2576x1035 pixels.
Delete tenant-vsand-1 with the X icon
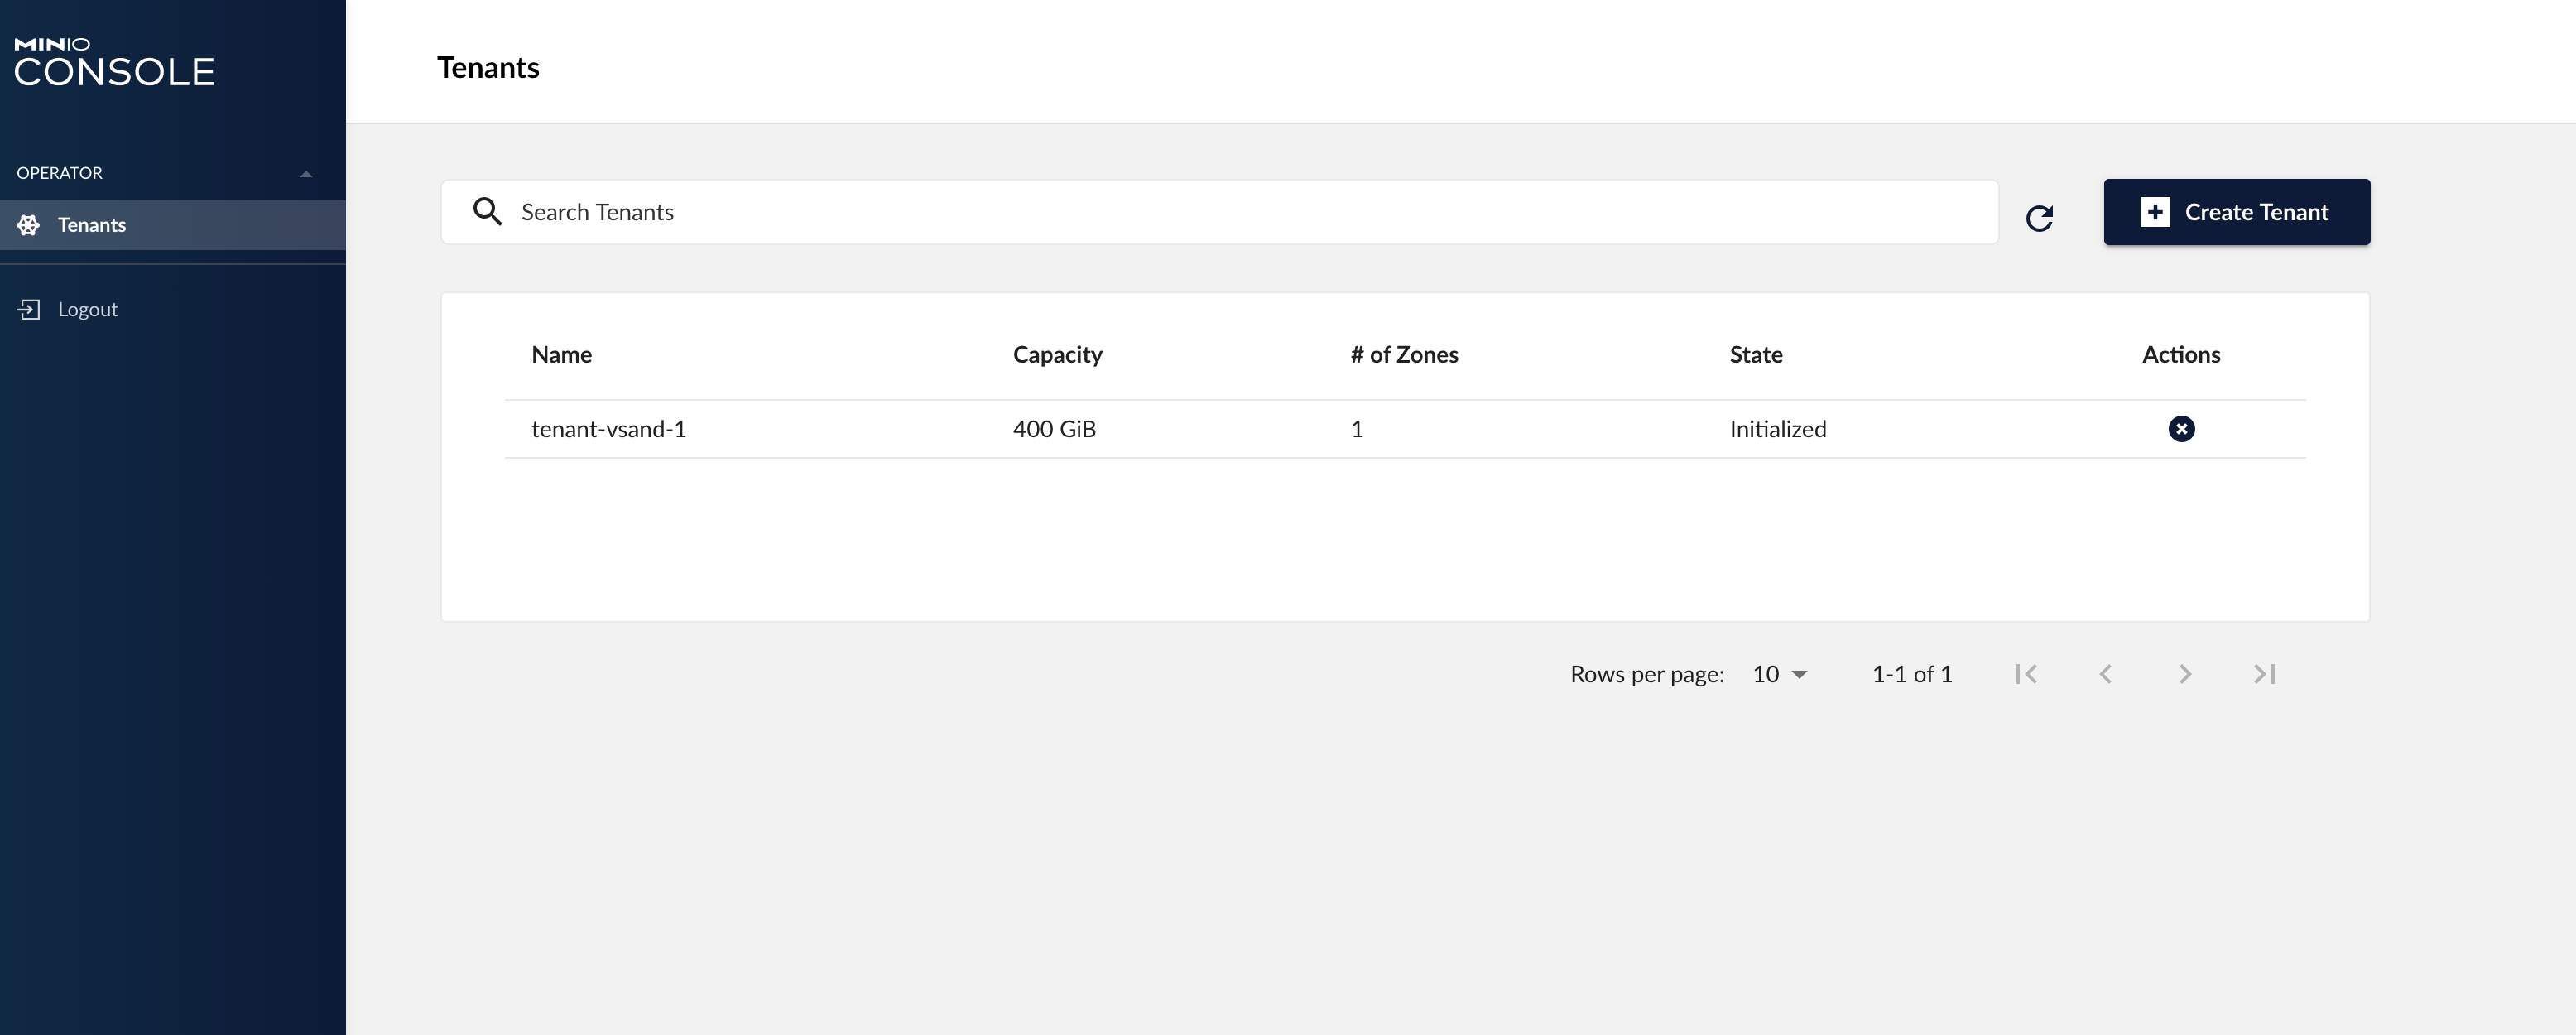point(2181,429)
